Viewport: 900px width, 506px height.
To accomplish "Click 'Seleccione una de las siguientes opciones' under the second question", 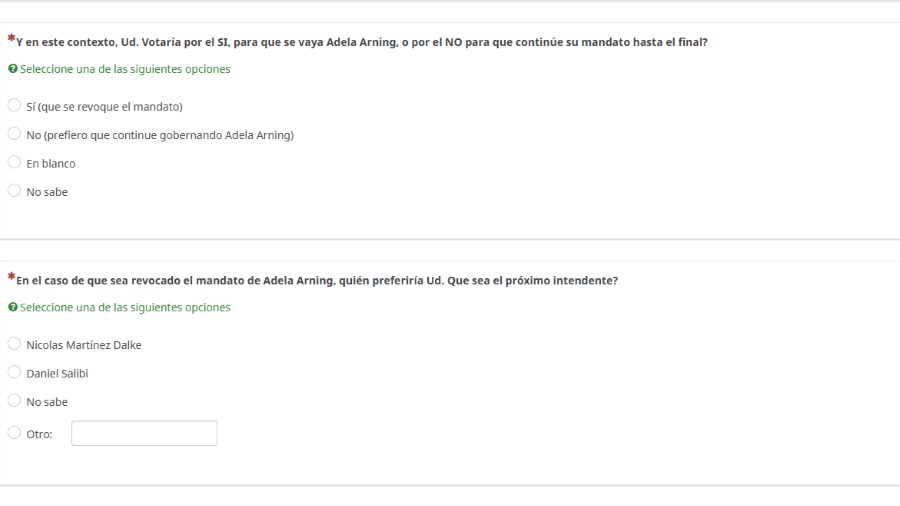I will (x=125, y=307).
